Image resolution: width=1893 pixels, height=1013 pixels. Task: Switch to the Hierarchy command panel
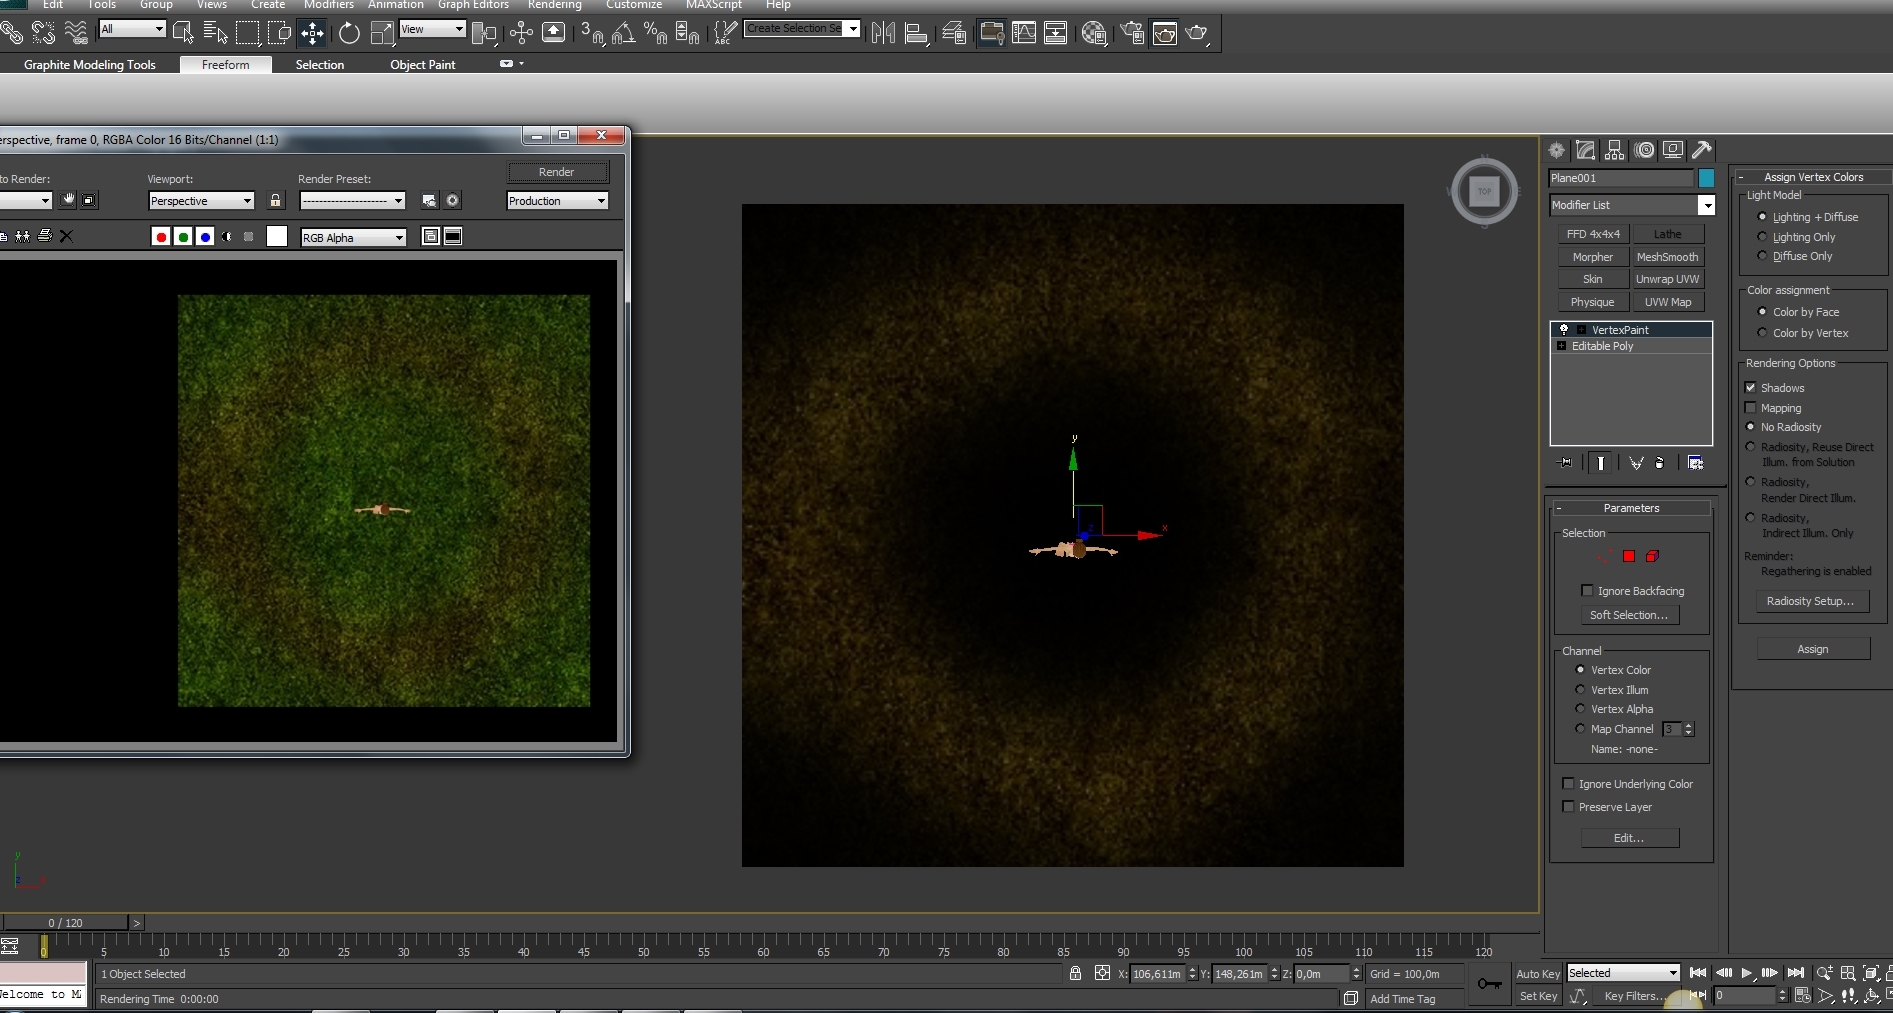(x=1615, y=150)
